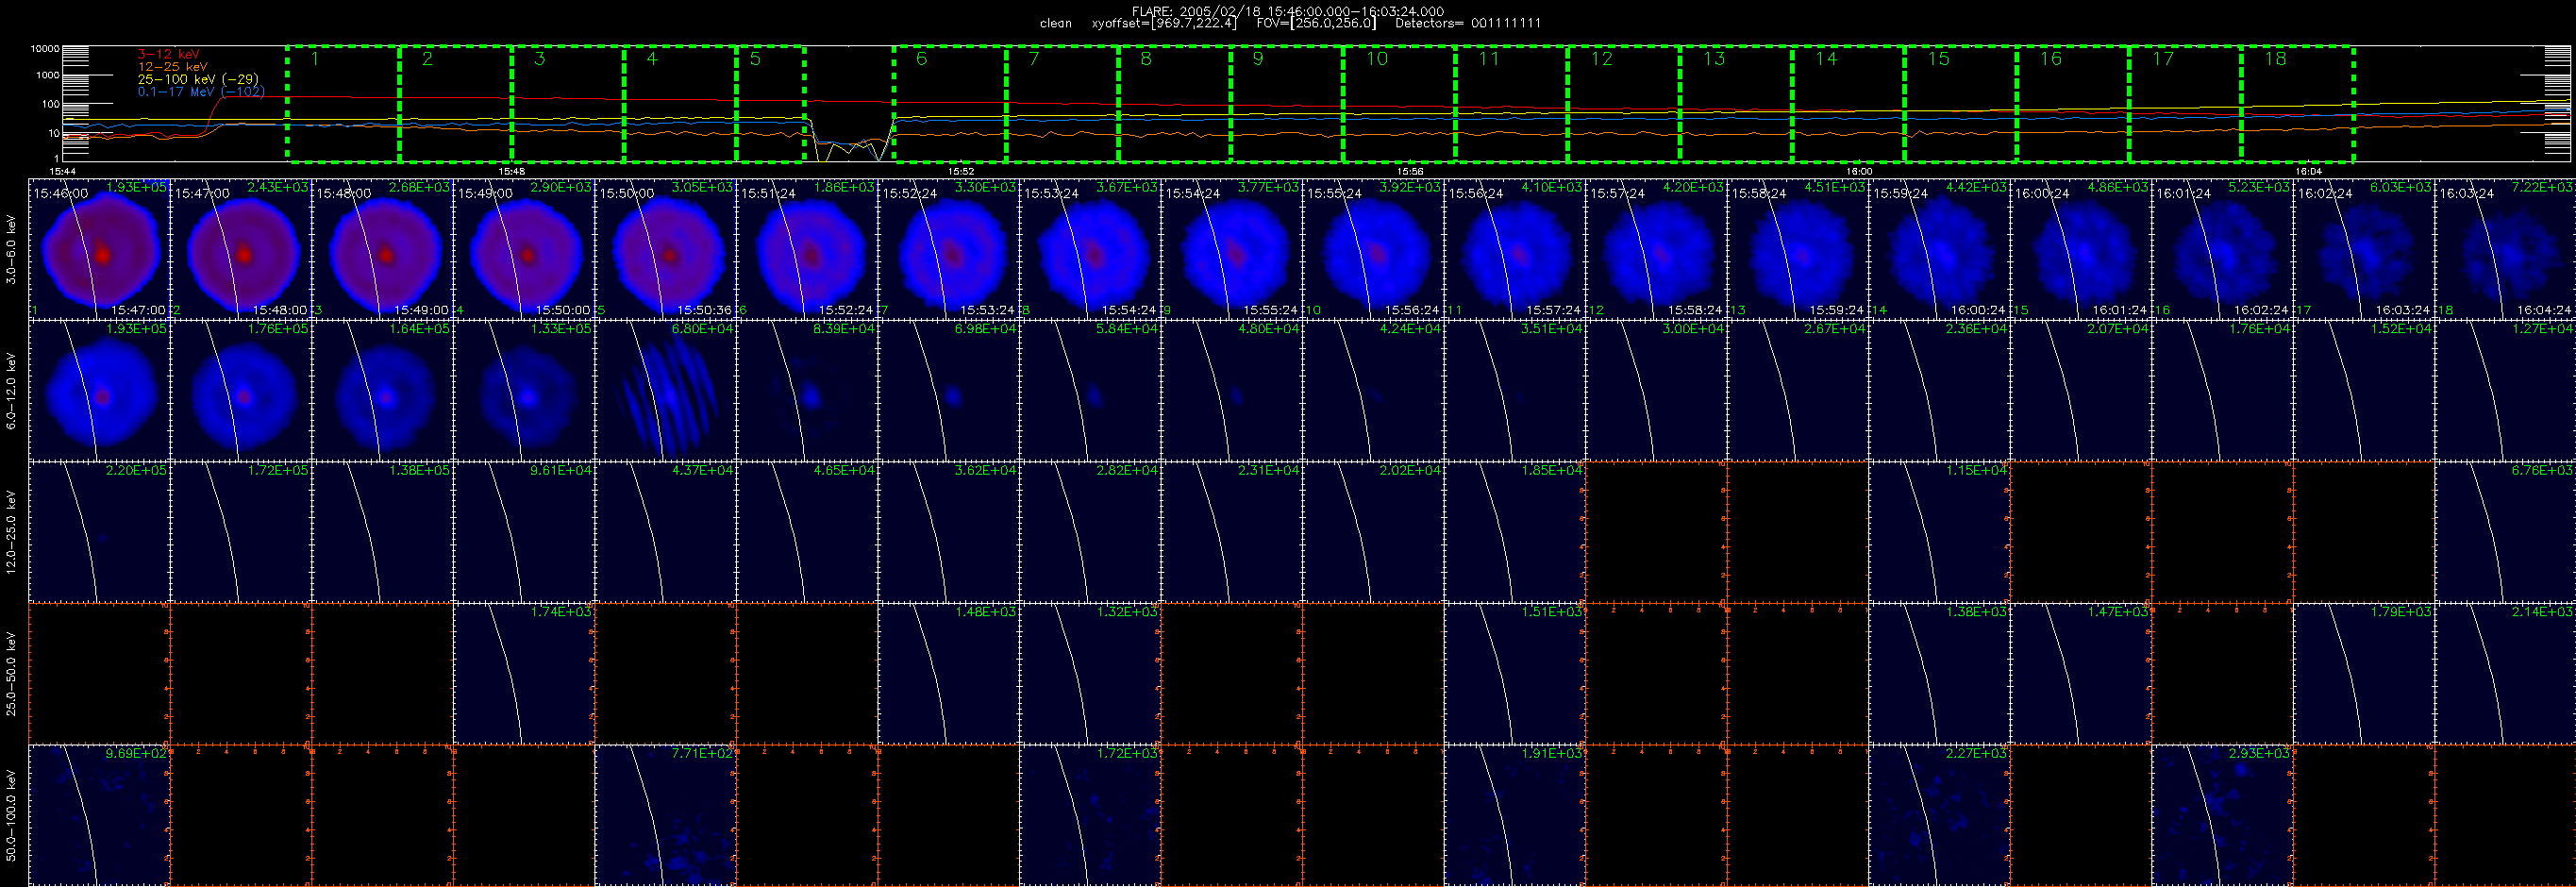This screenshot has height=887, width=2576.
Task: Select narrow time interval 5 in the lightcurve
Action: (771, 103)
